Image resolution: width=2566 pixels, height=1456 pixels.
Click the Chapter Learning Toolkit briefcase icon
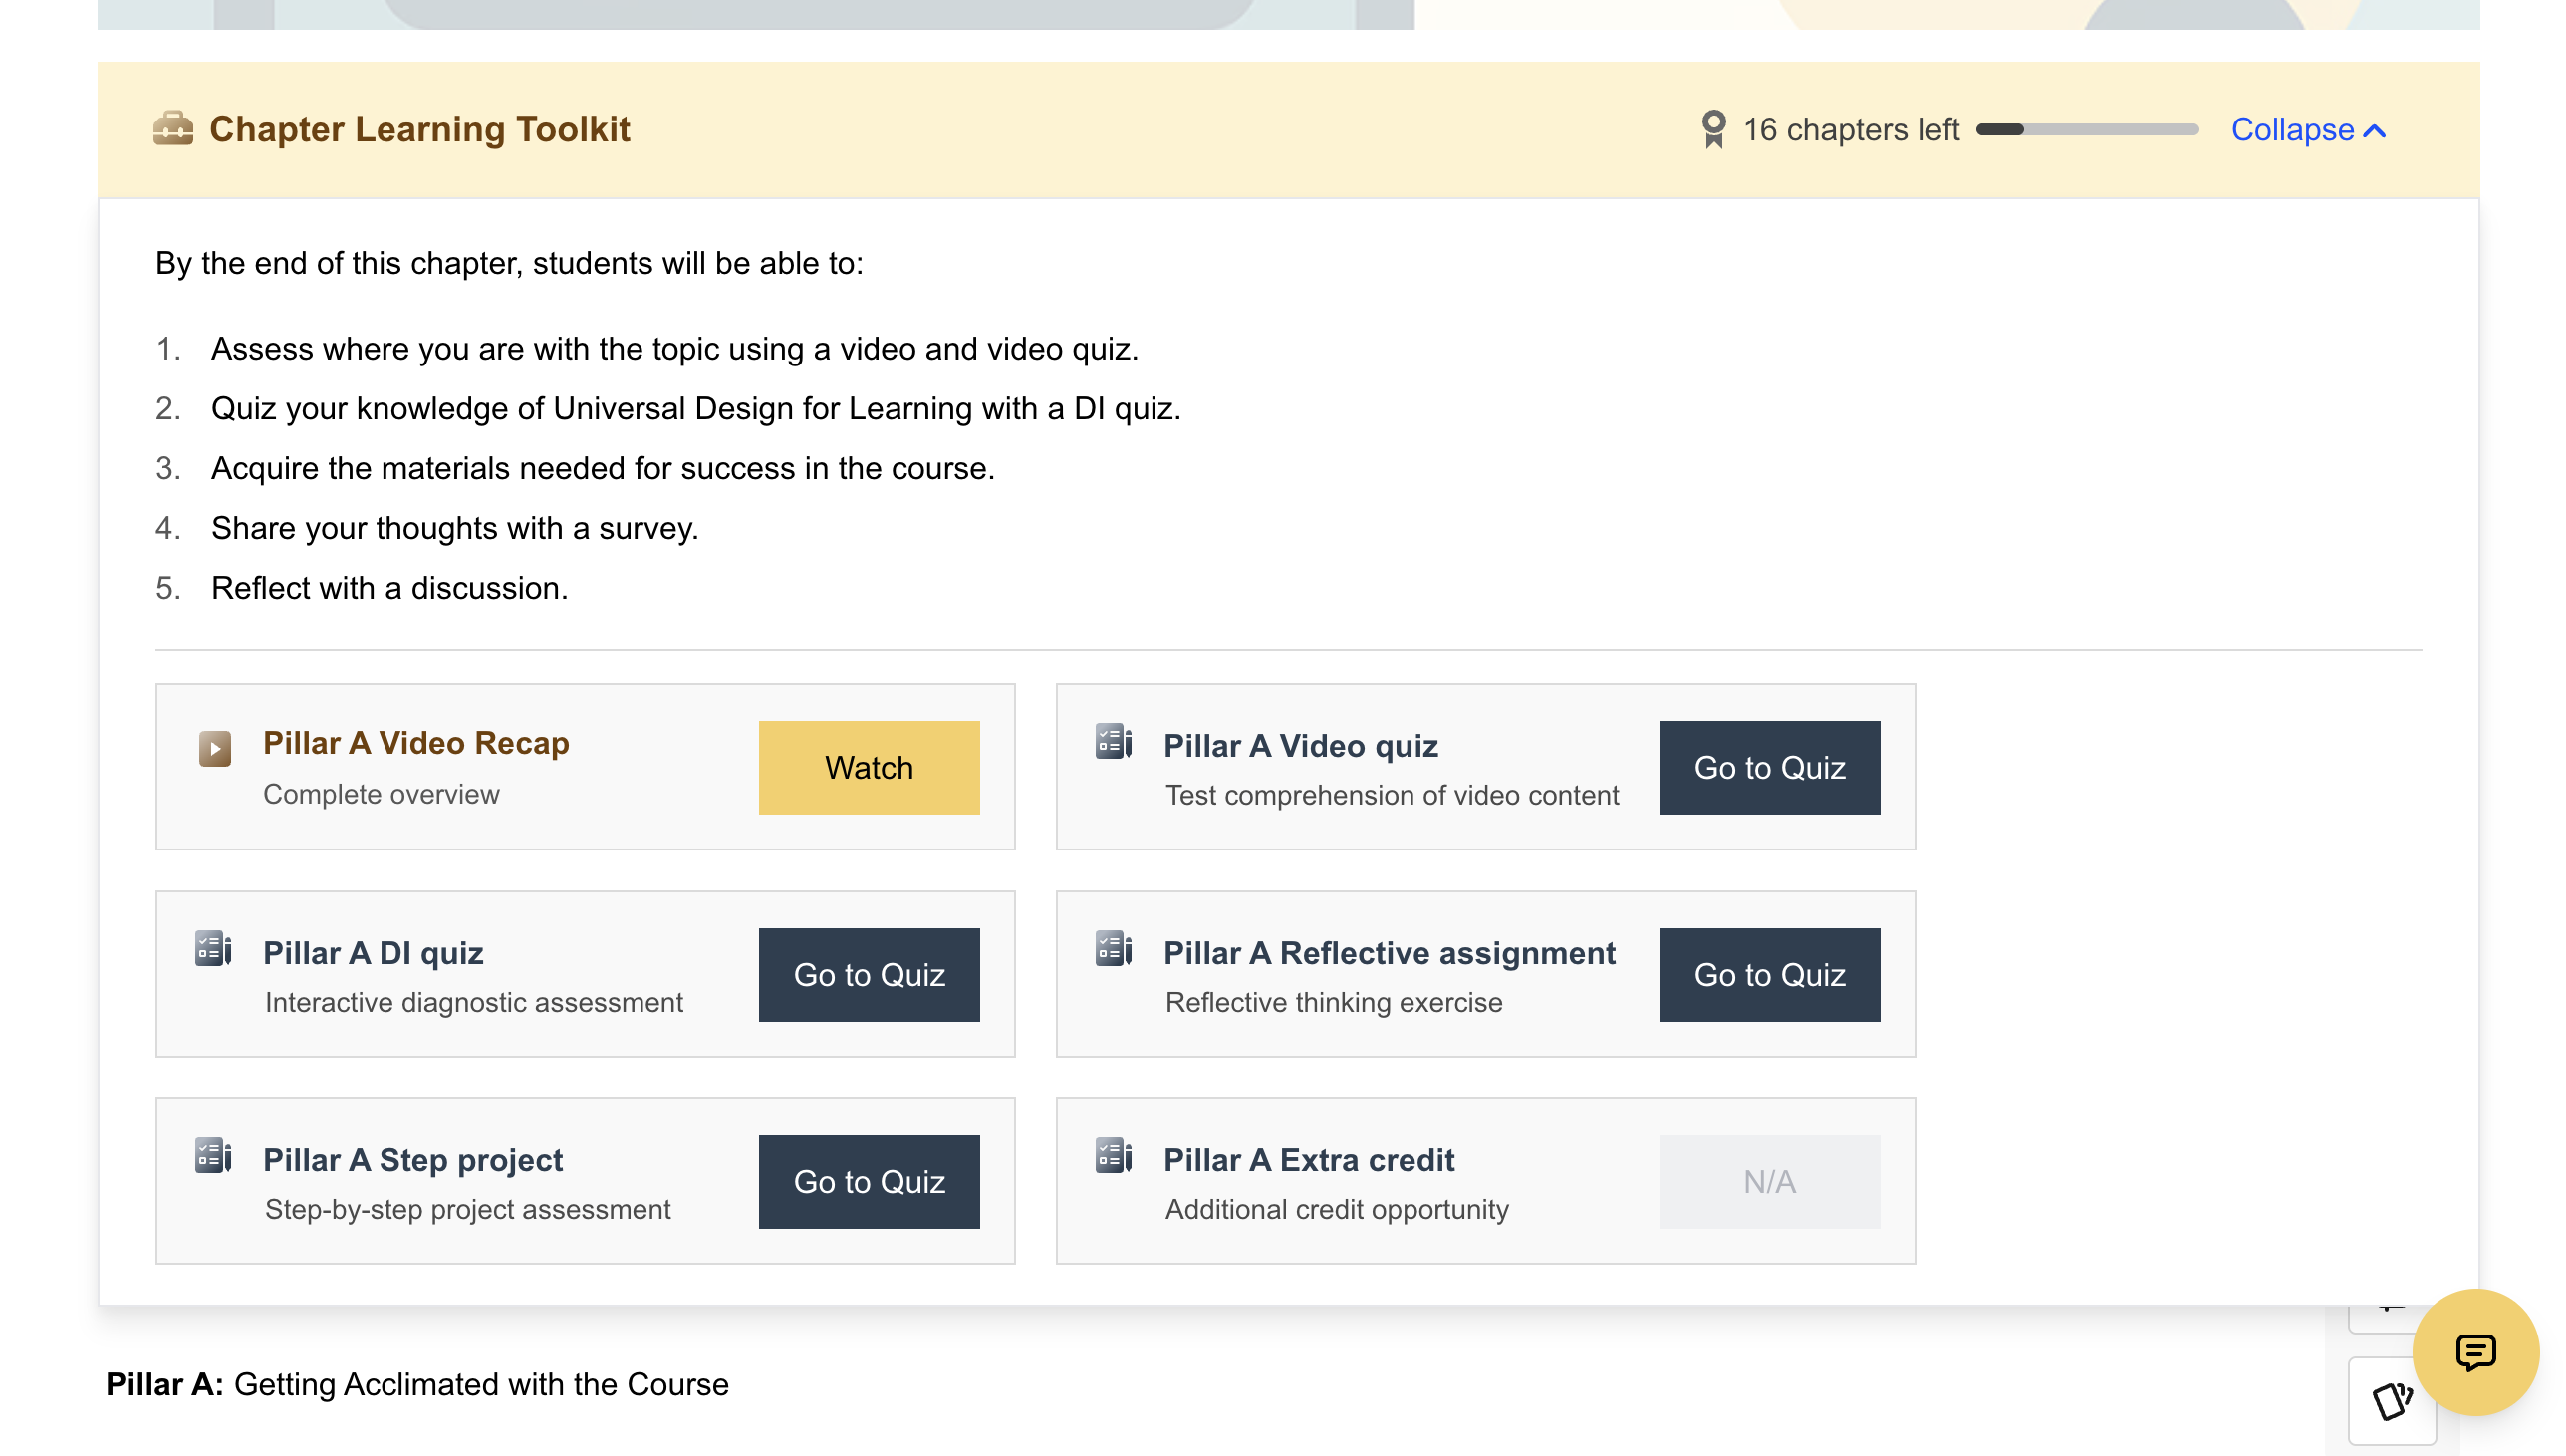[174, 129]
